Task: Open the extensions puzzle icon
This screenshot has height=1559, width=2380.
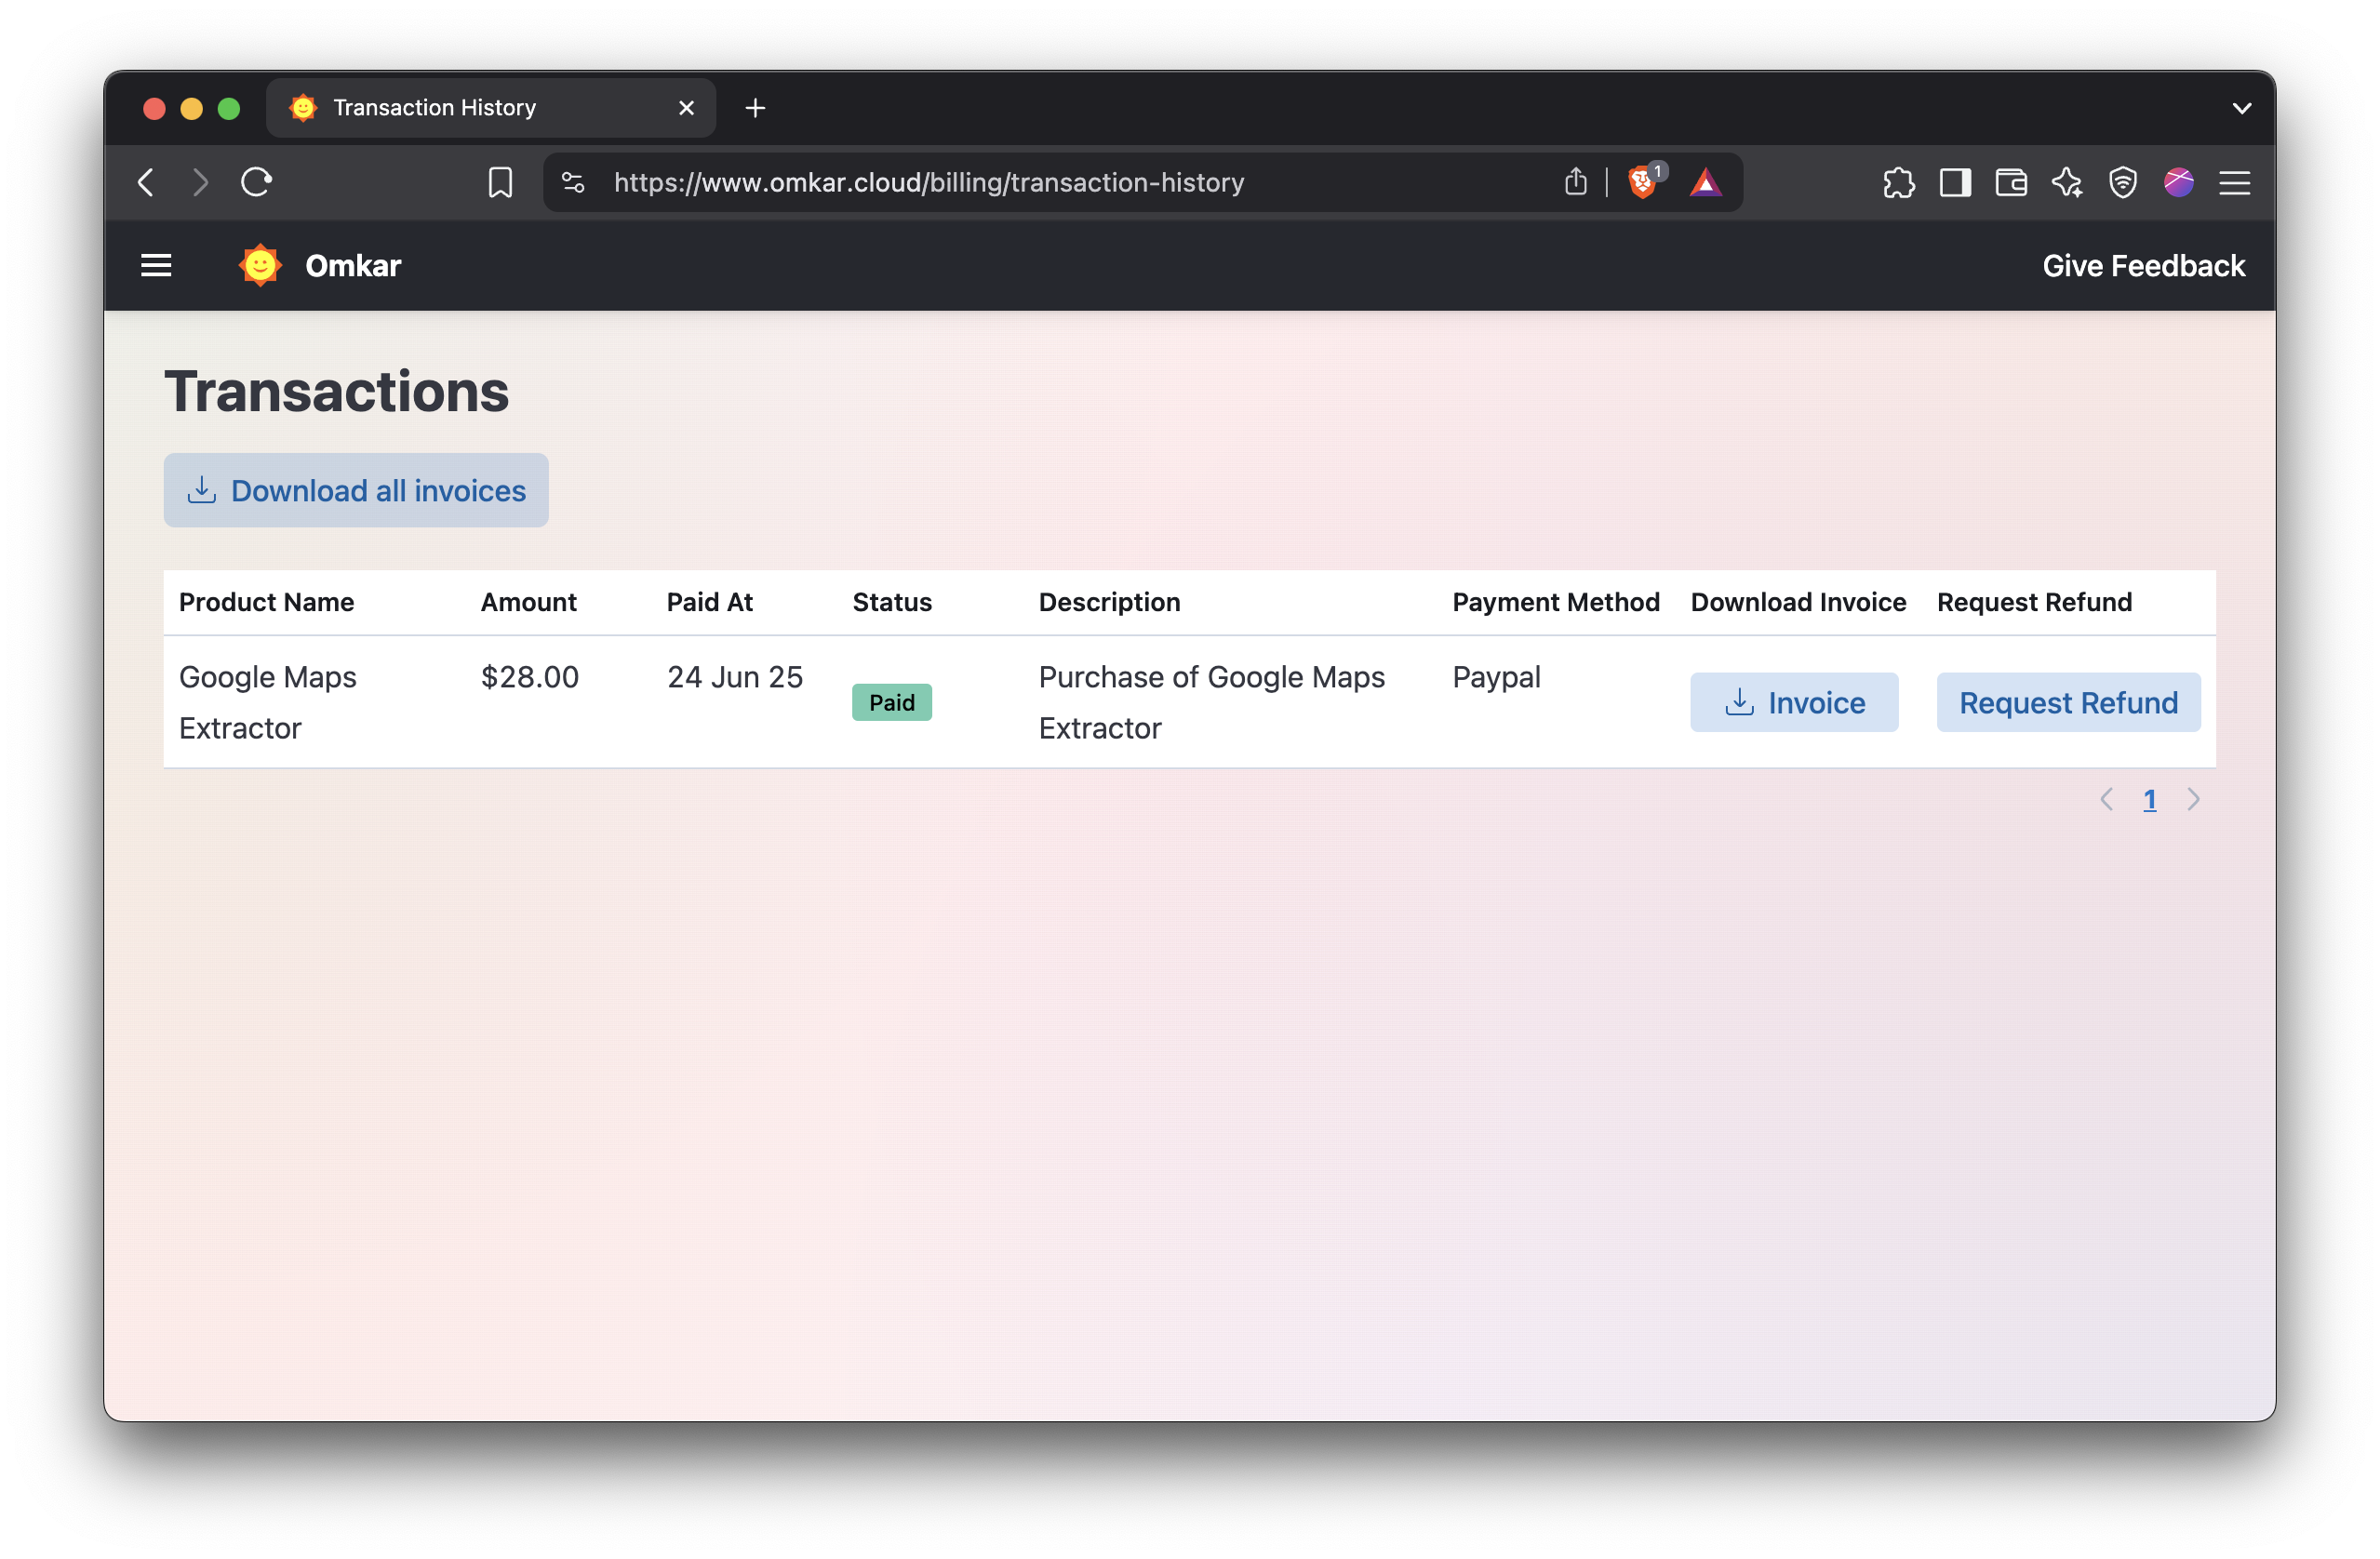Action: 1898,182
